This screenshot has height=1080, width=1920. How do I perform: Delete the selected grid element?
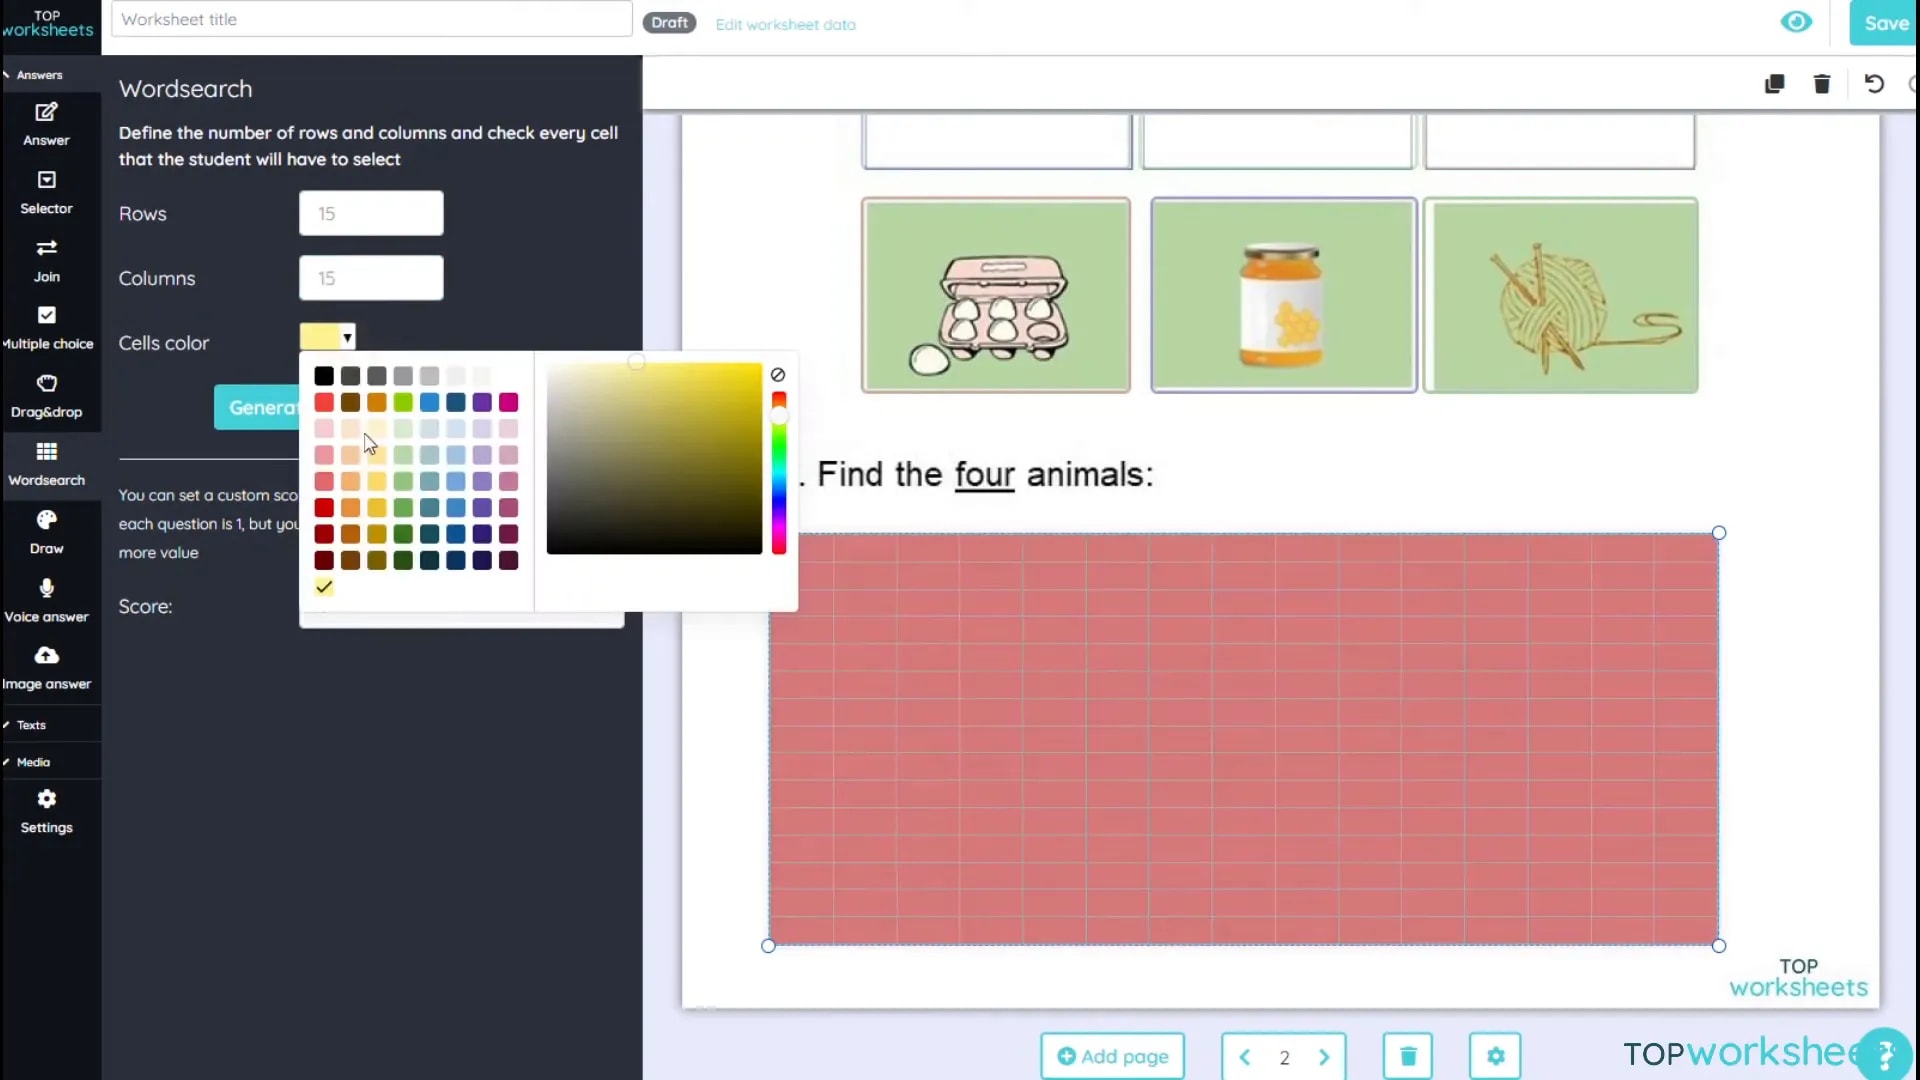coord(1821,84)
